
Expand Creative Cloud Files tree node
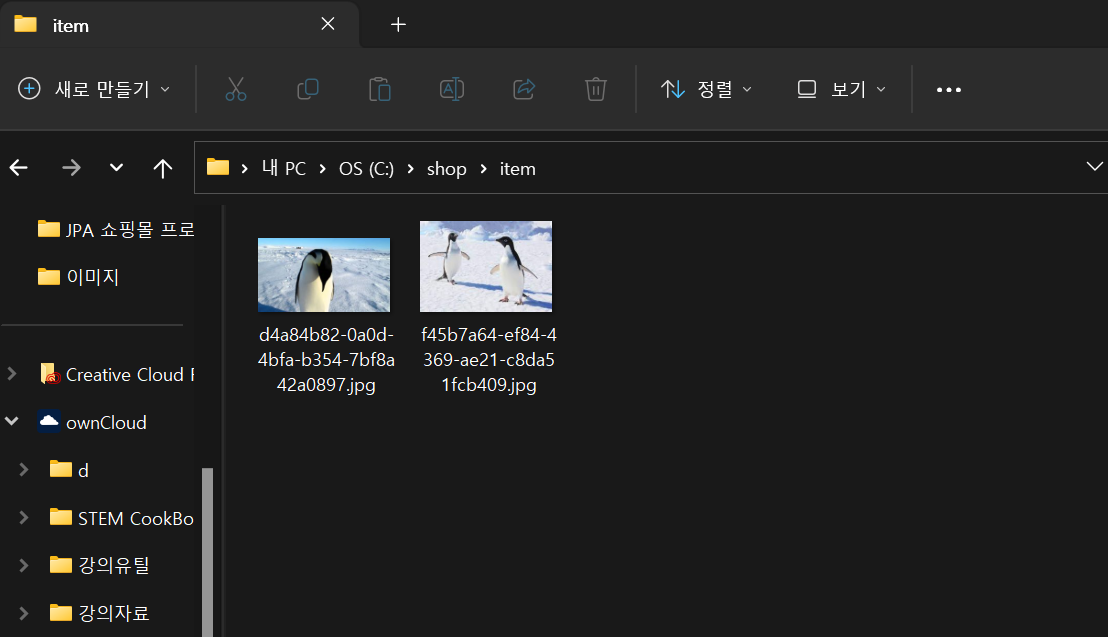click(12, 373)
